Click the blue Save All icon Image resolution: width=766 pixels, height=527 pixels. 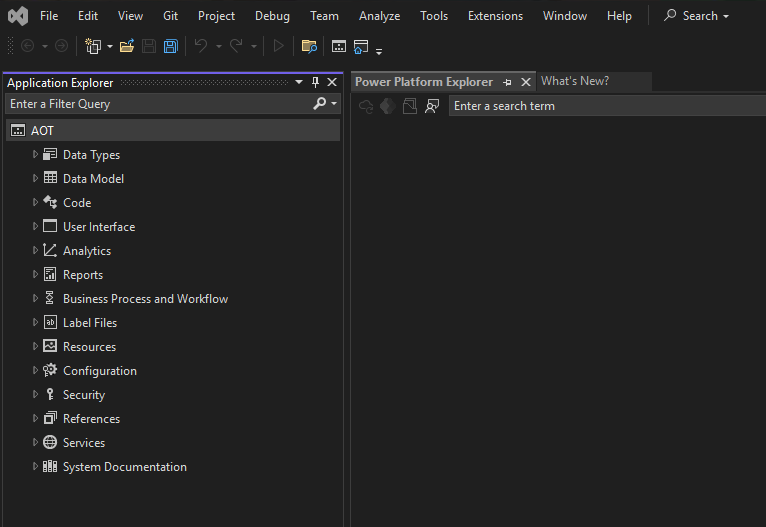(x=171, y=46)
